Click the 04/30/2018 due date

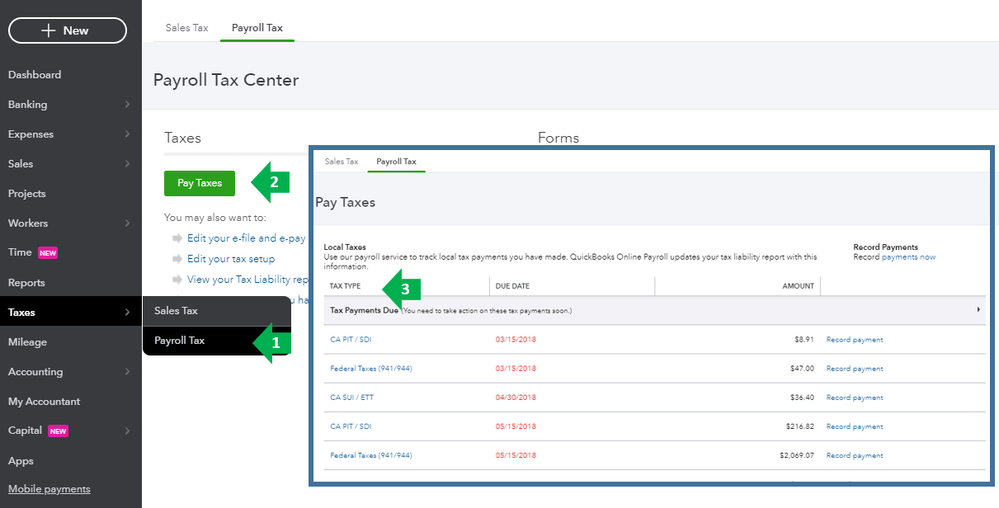(x=516, y=397)
